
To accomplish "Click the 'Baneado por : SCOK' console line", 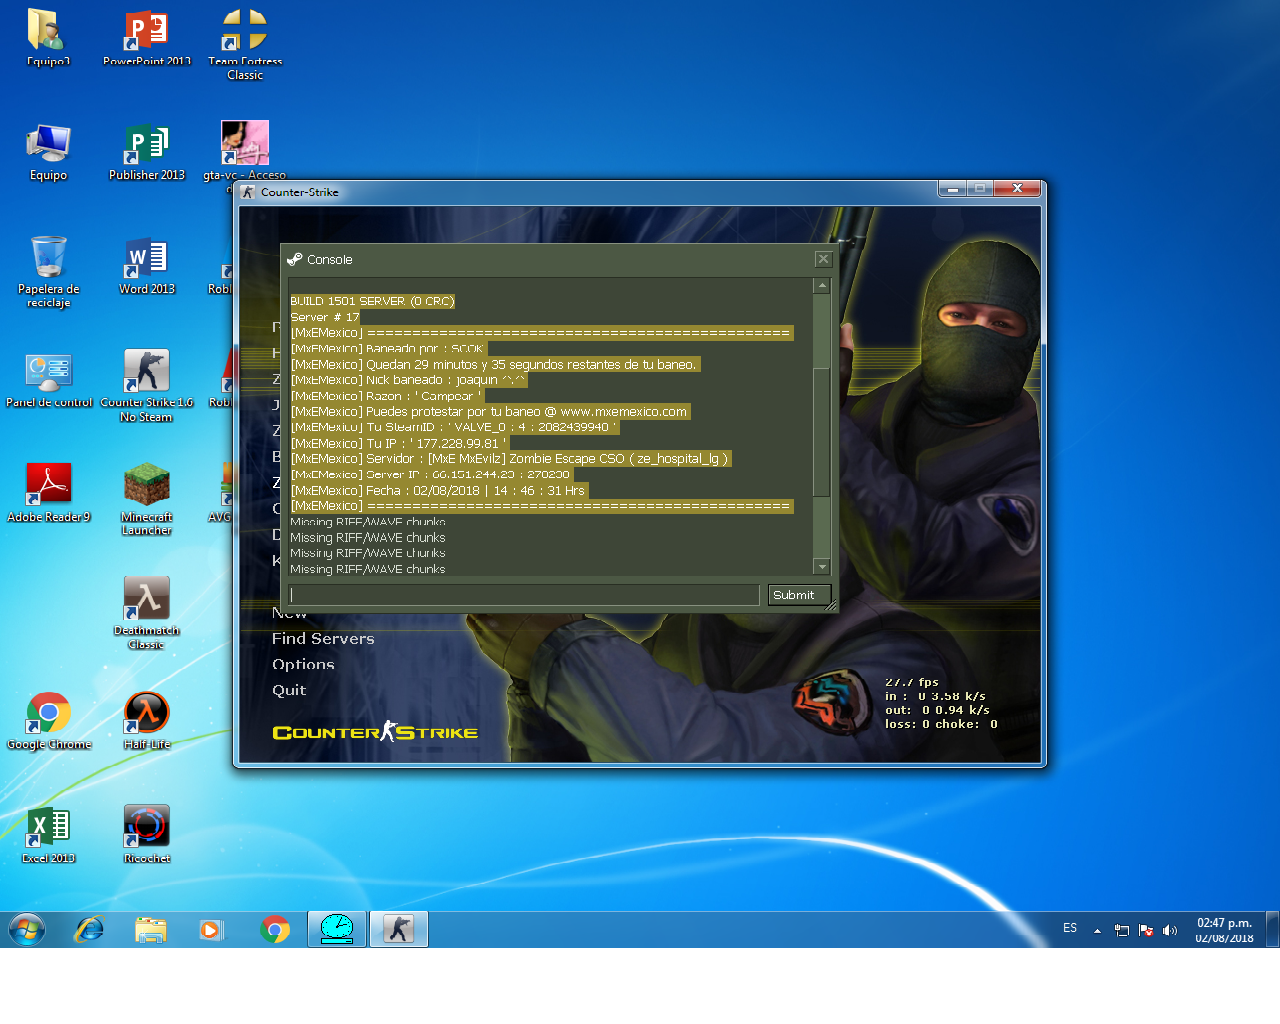I will [x=388, y=349].
